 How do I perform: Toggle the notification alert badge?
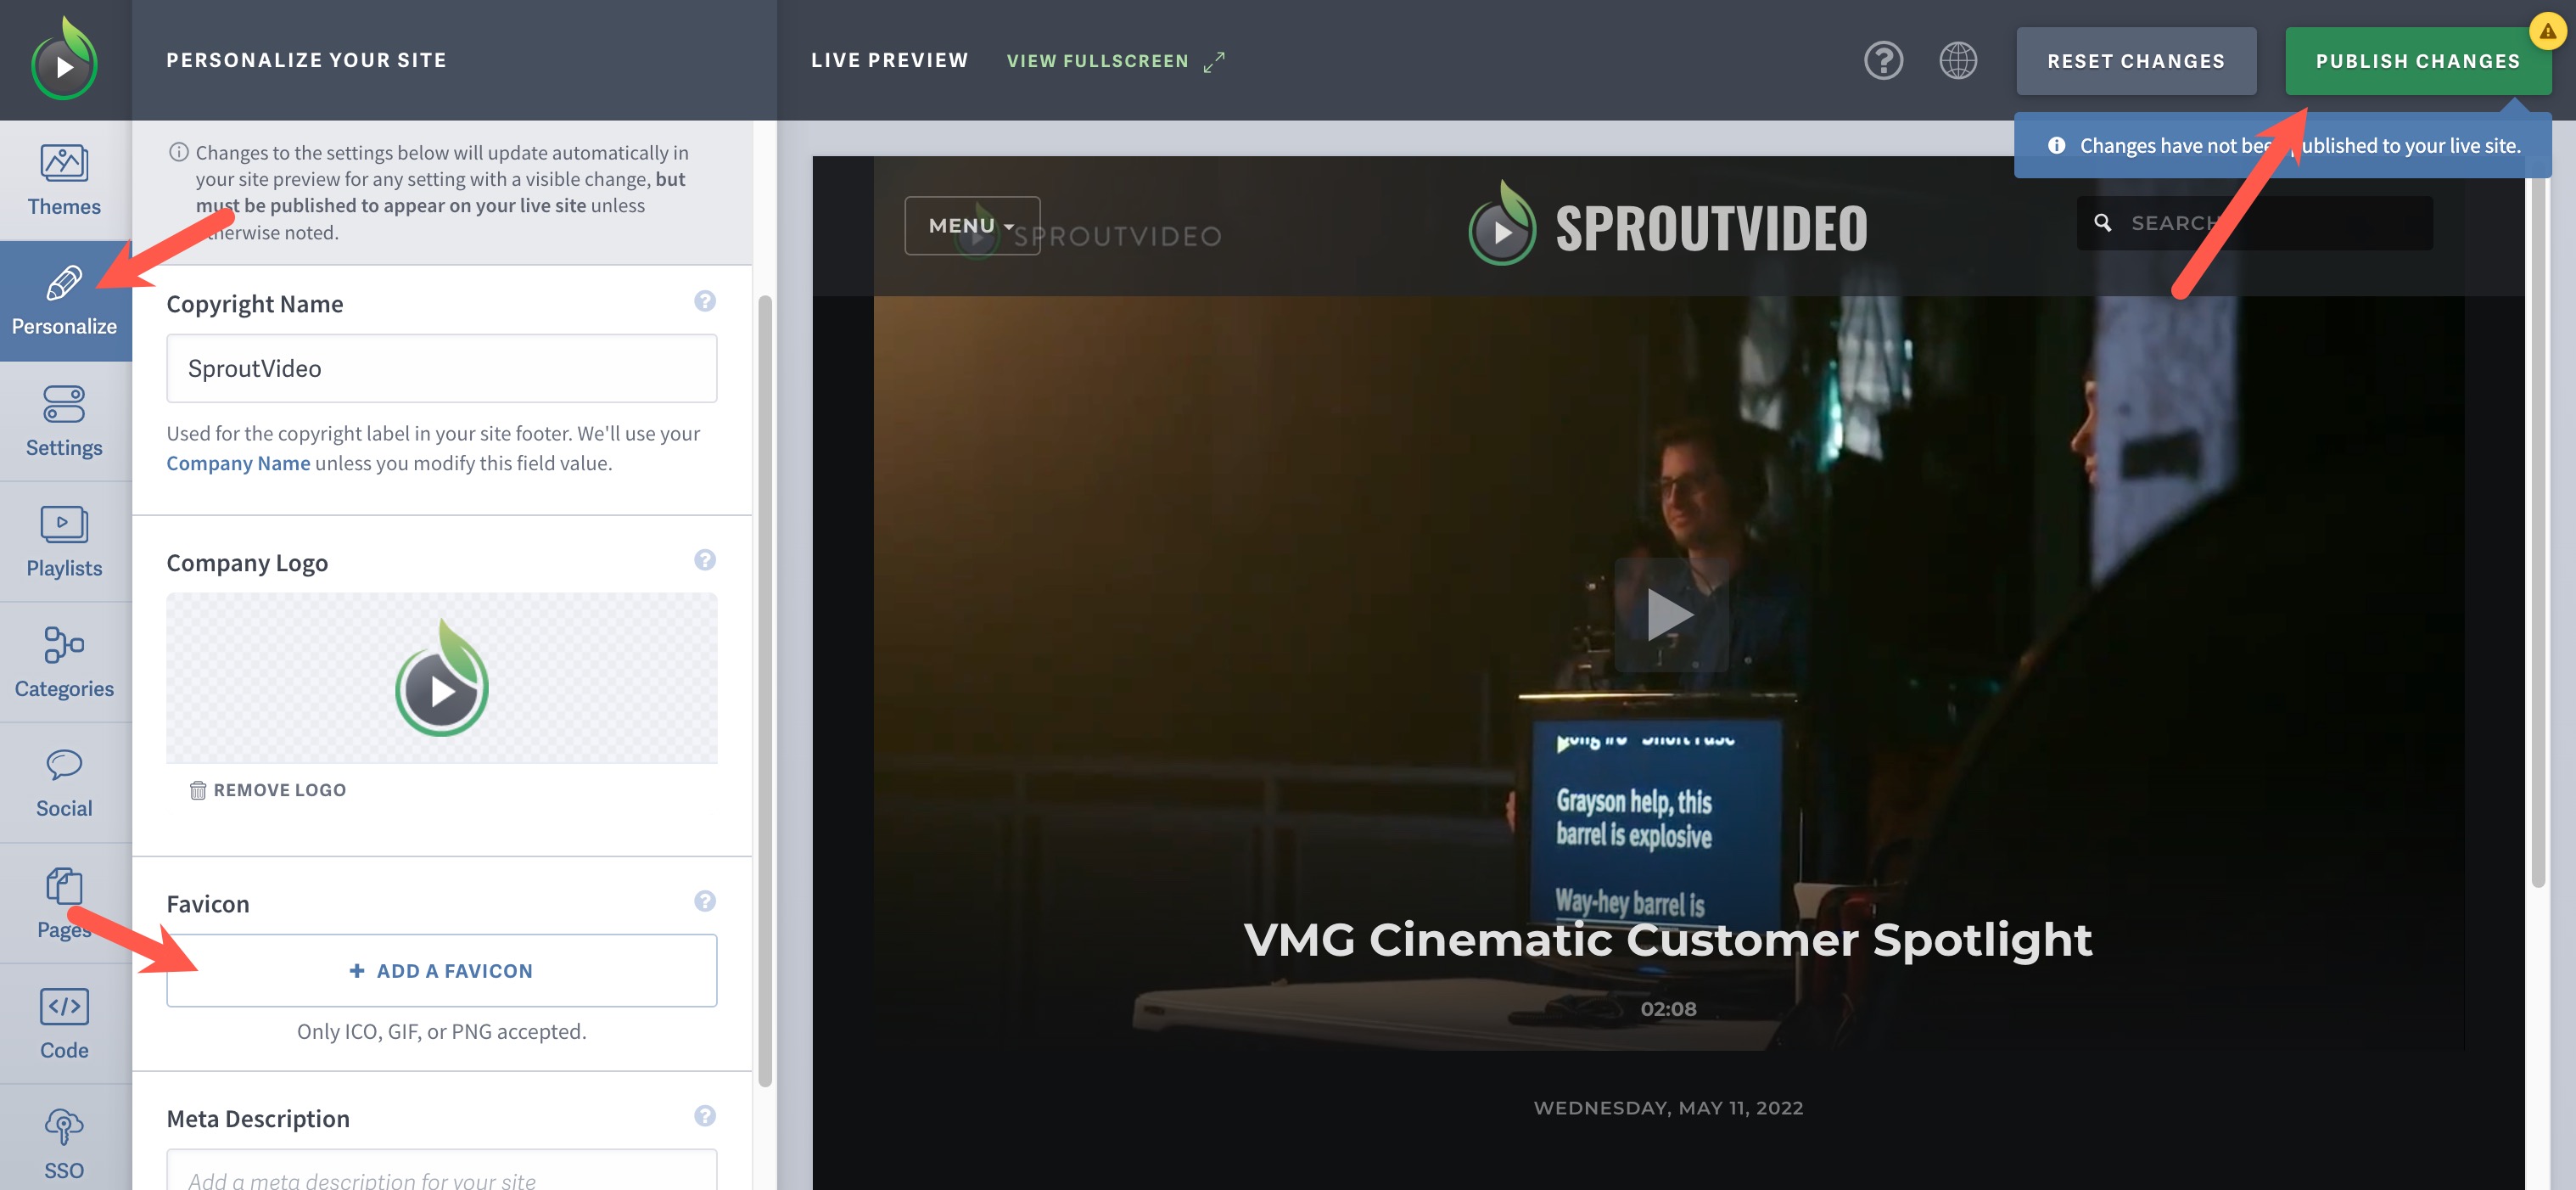coord(2545,30)
